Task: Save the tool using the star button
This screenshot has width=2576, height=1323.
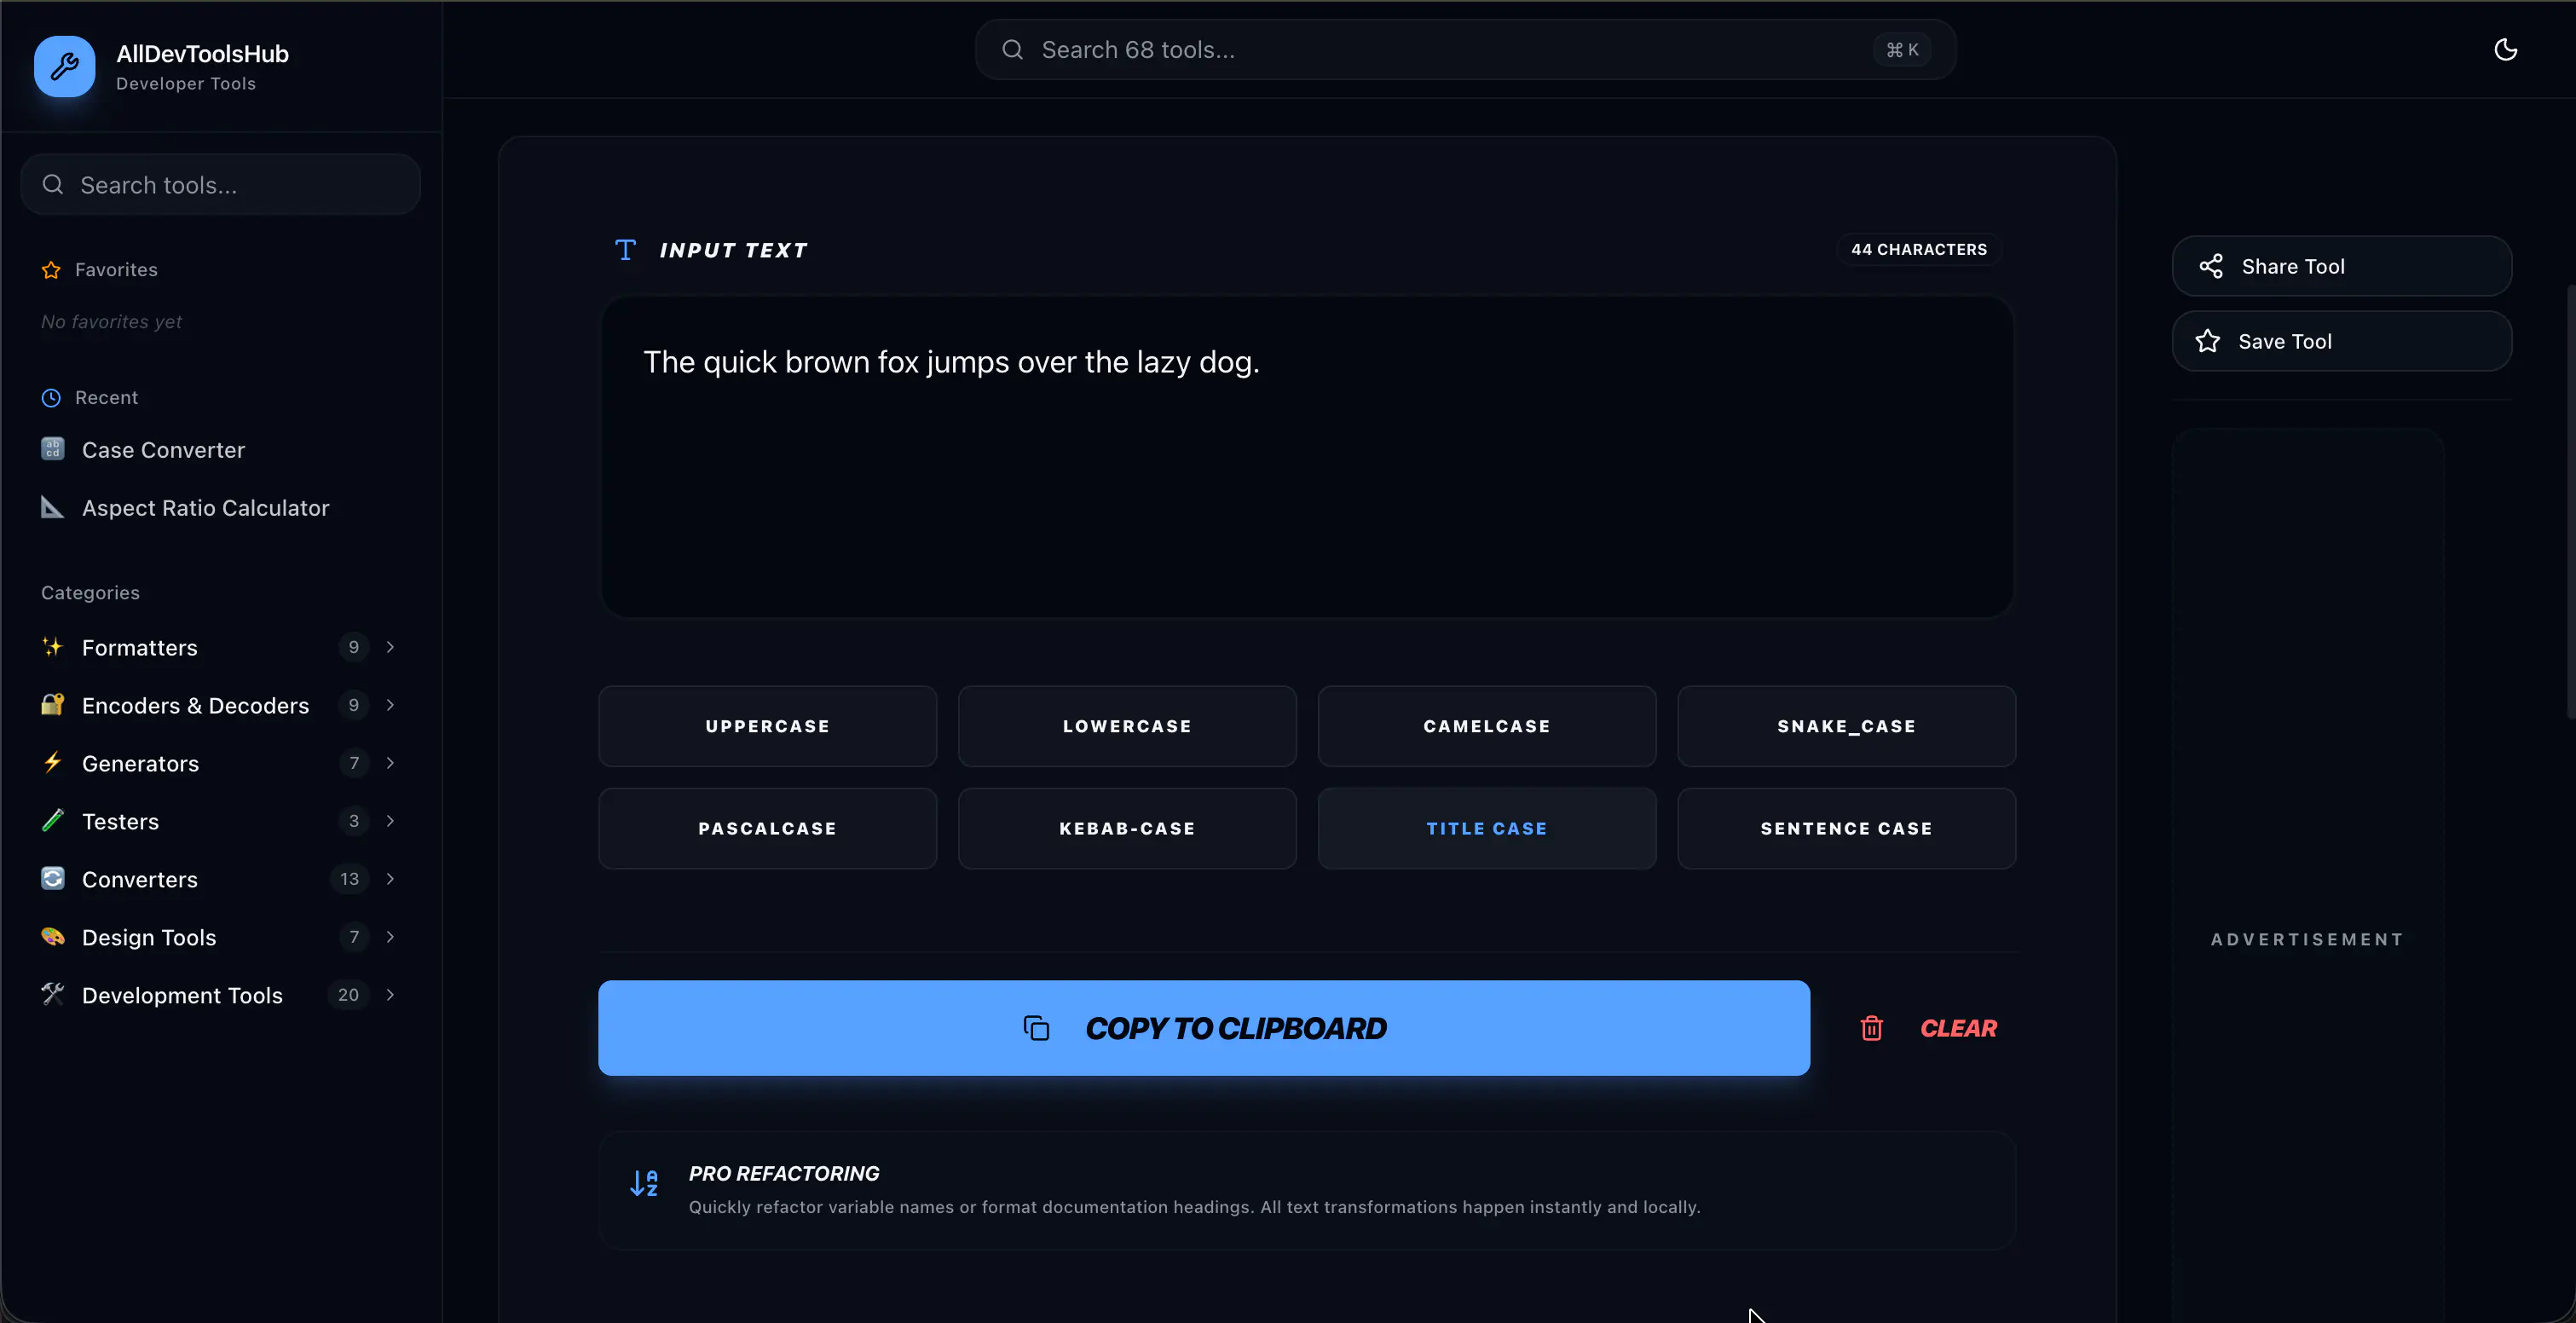Action: point(2342,341)
